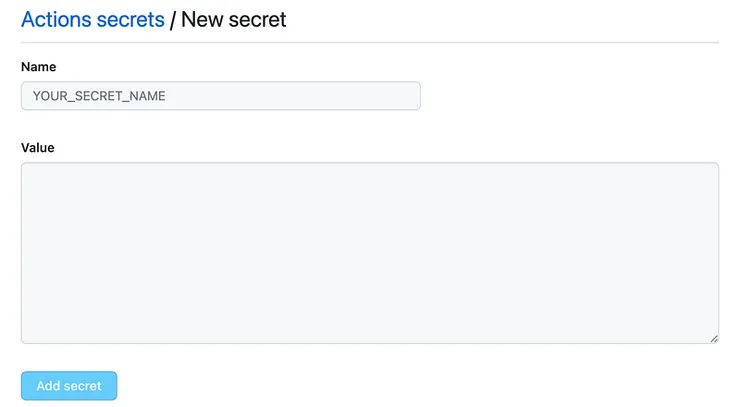Select the large Value input box
740x407 pixels.
pyautogui.click(x=369, y=253)
